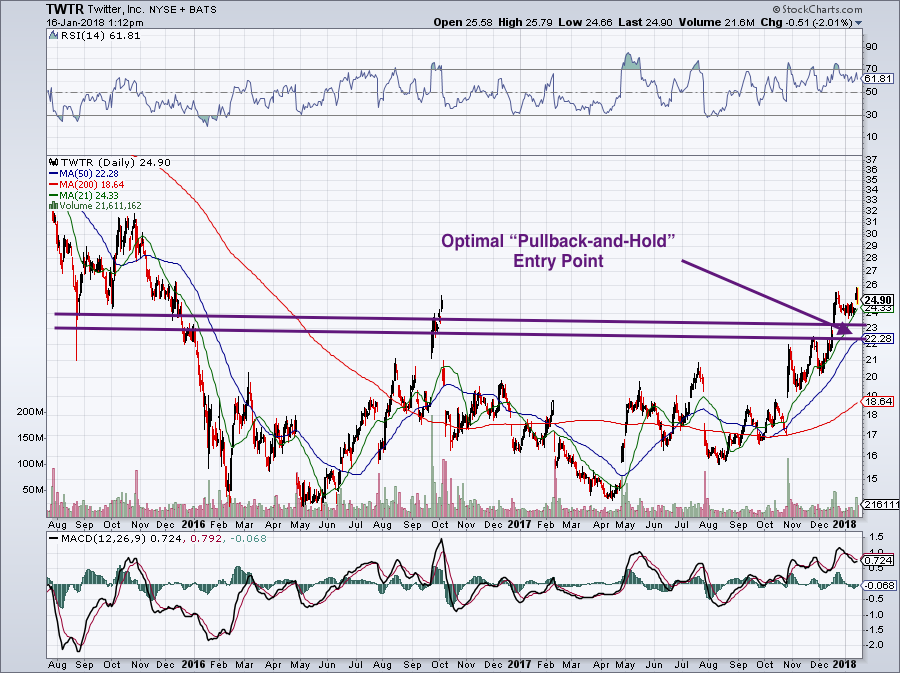Open the StockCharts.com copyright link
The width and height of the screenshot is (900, 673).
coord(817,9)
